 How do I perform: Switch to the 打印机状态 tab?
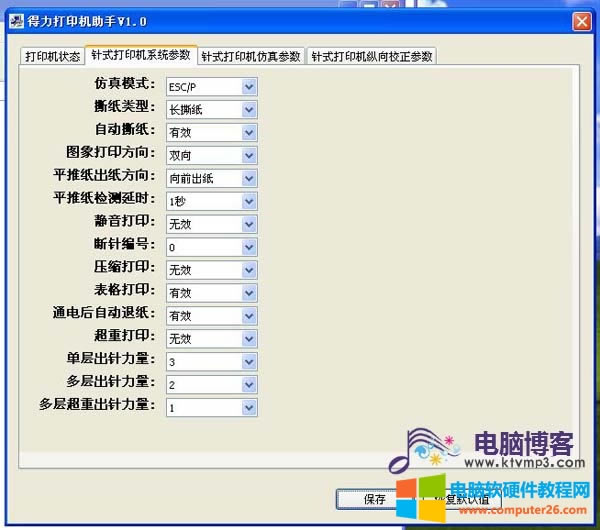click(x=52, y=57)
